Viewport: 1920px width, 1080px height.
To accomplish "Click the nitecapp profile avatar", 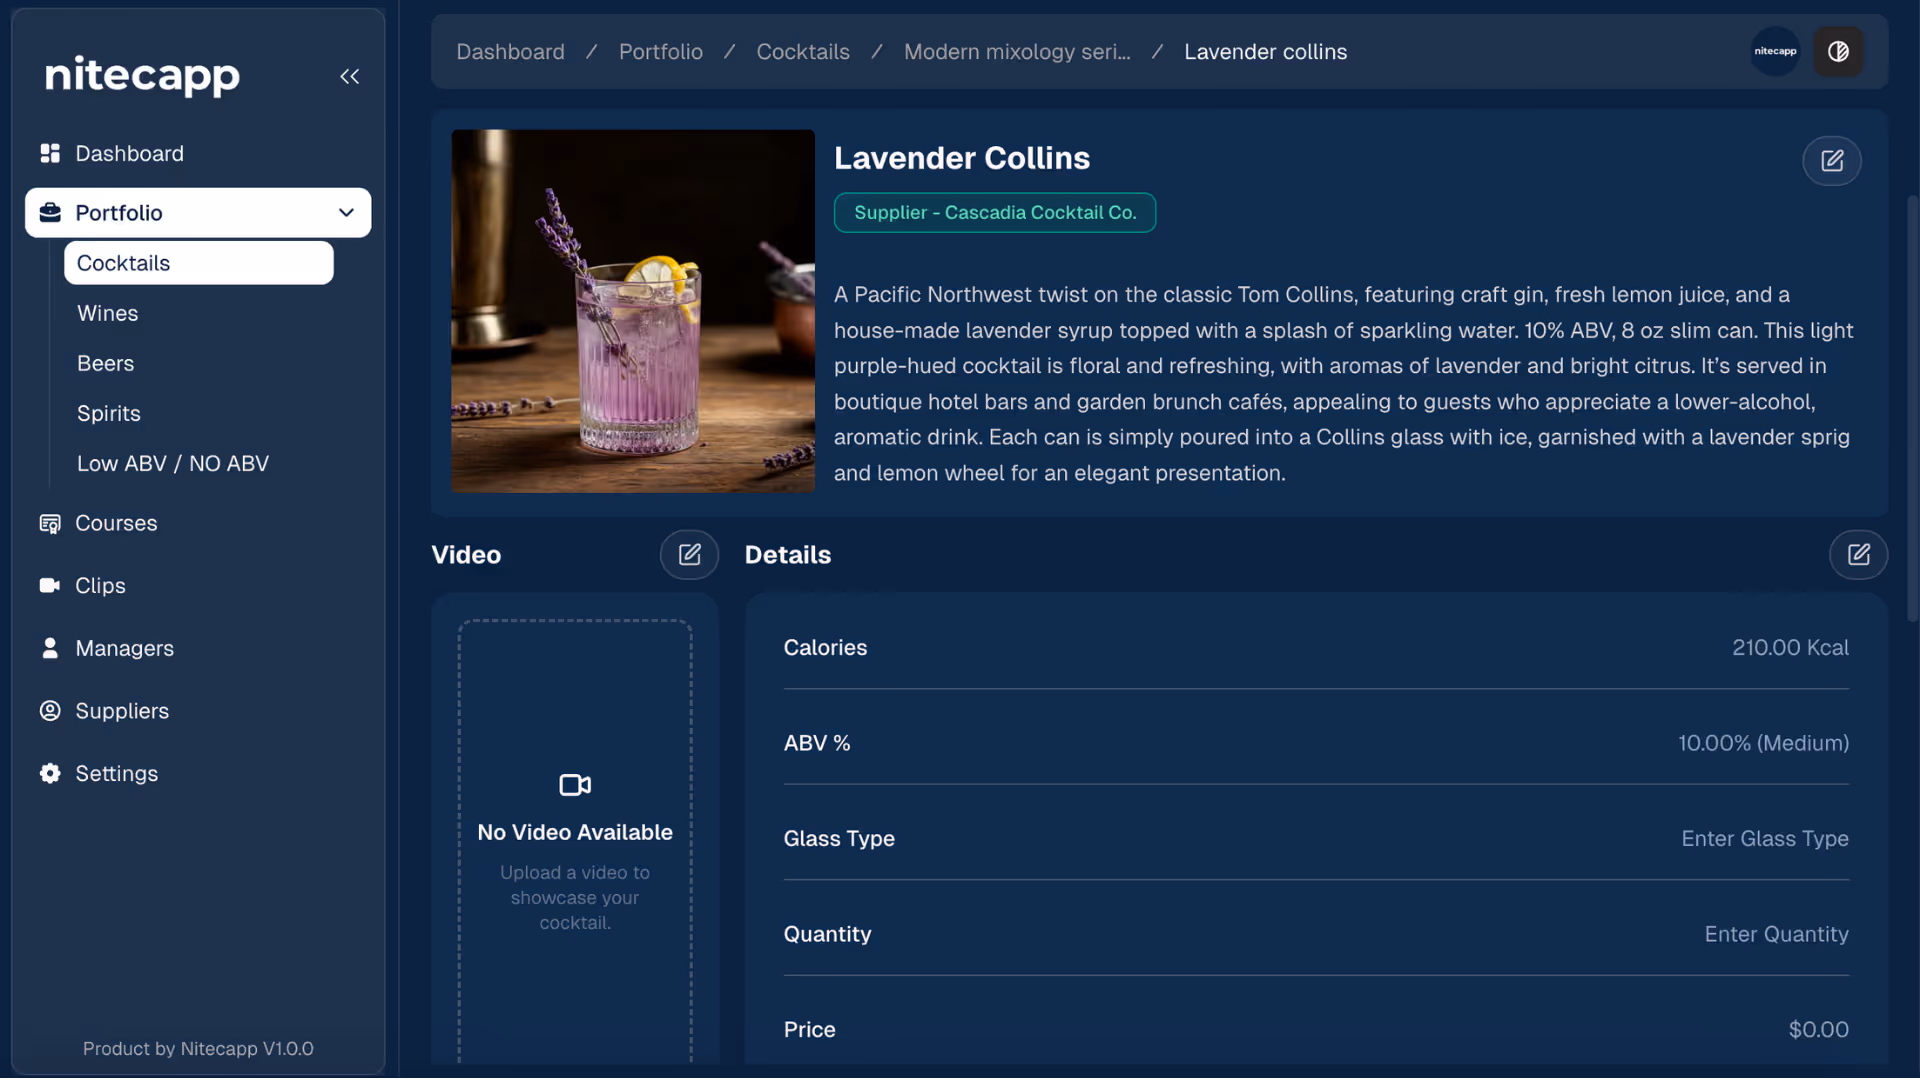I will 1775,52.
